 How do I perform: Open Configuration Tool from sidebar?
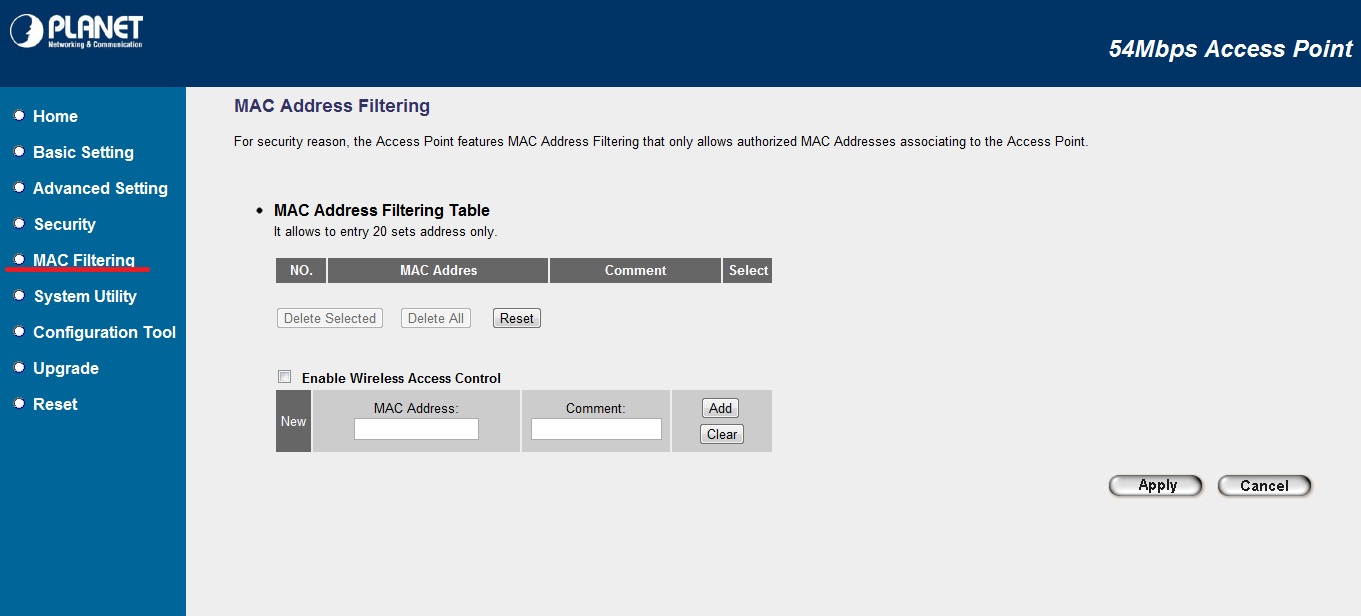coord(104,332)
